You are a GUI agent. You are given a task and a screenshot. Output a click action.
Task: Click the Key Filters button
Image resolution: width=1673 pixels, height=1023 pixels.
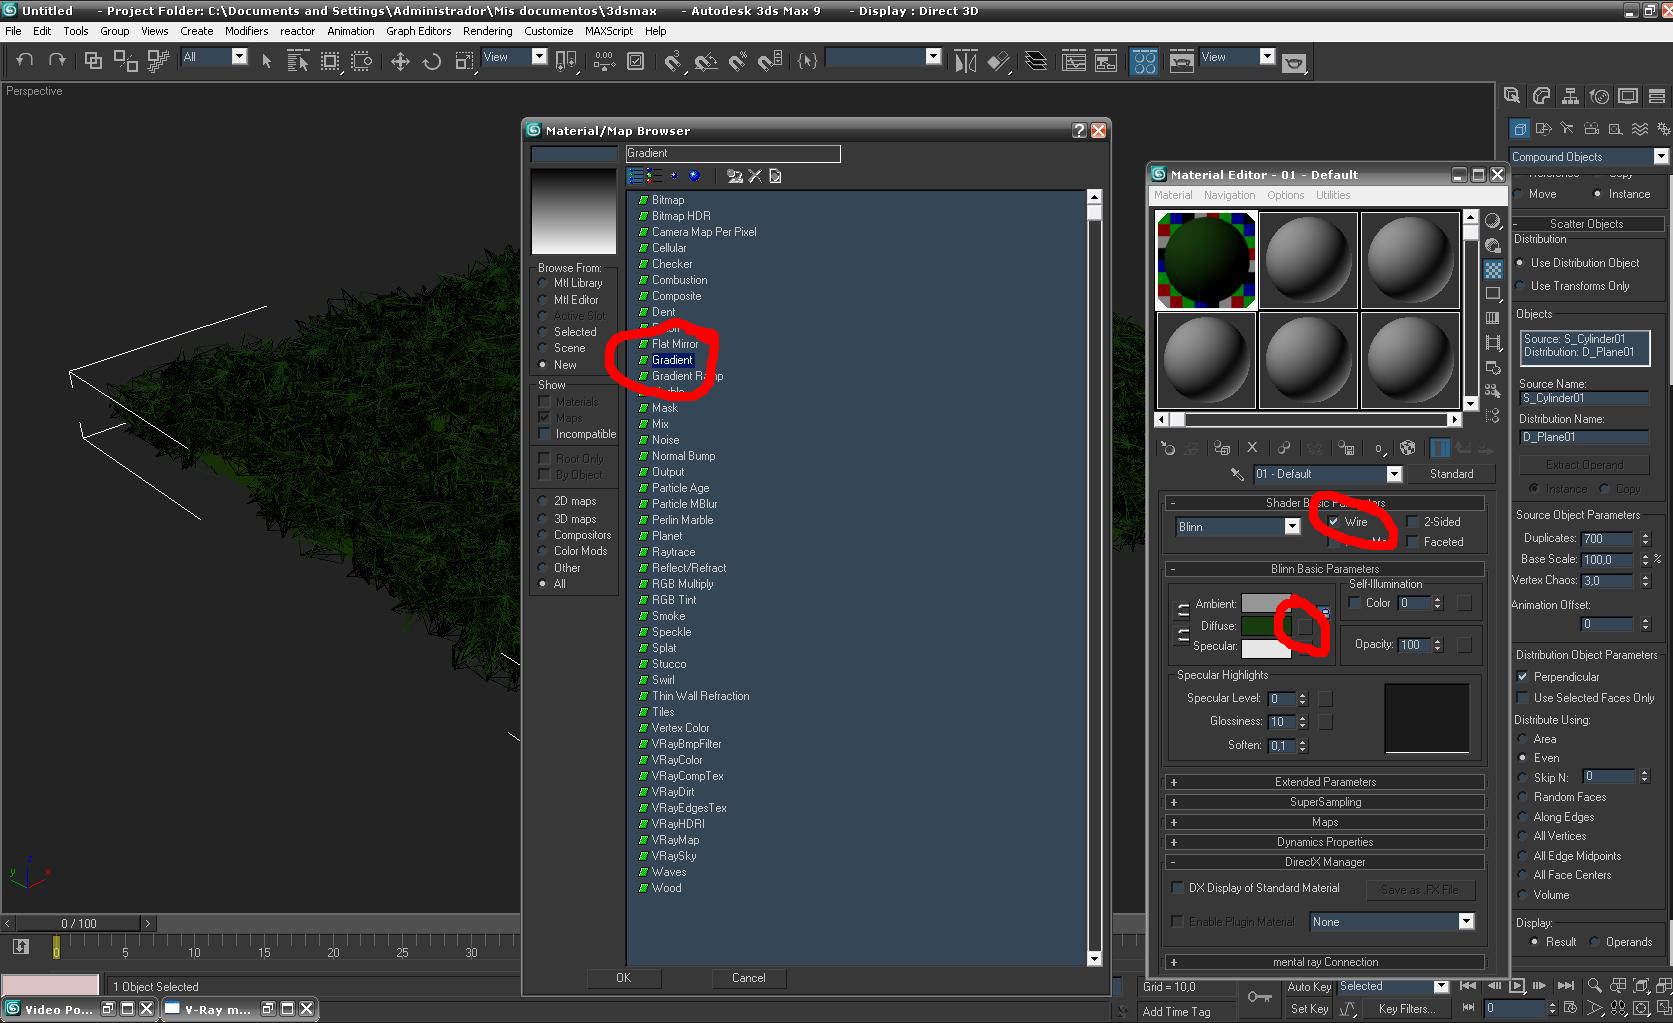tap(1406, 1009)
